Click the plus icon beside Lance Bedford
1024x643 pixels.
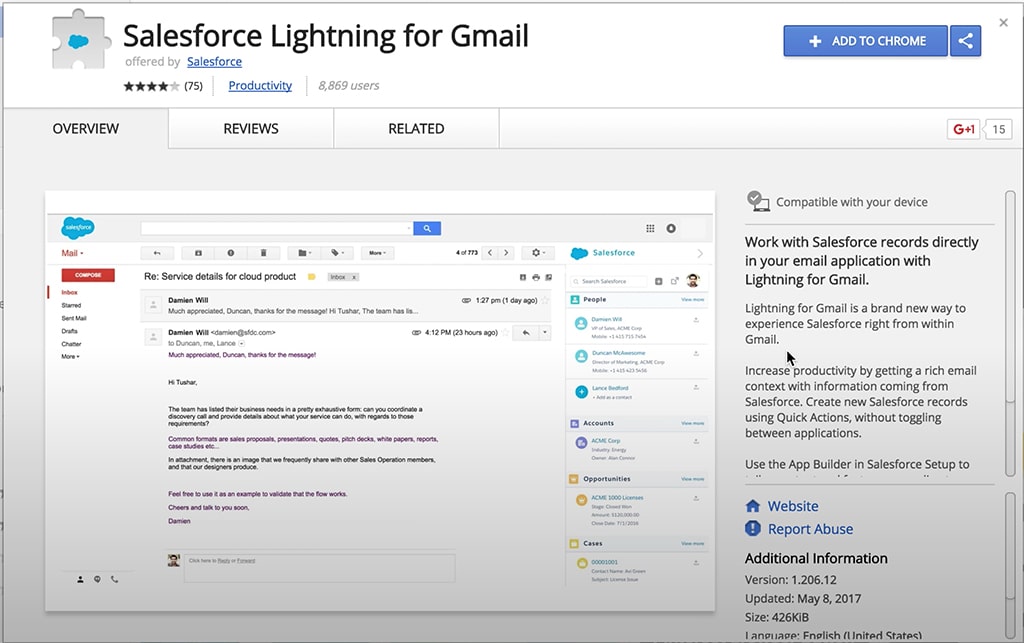581,392
